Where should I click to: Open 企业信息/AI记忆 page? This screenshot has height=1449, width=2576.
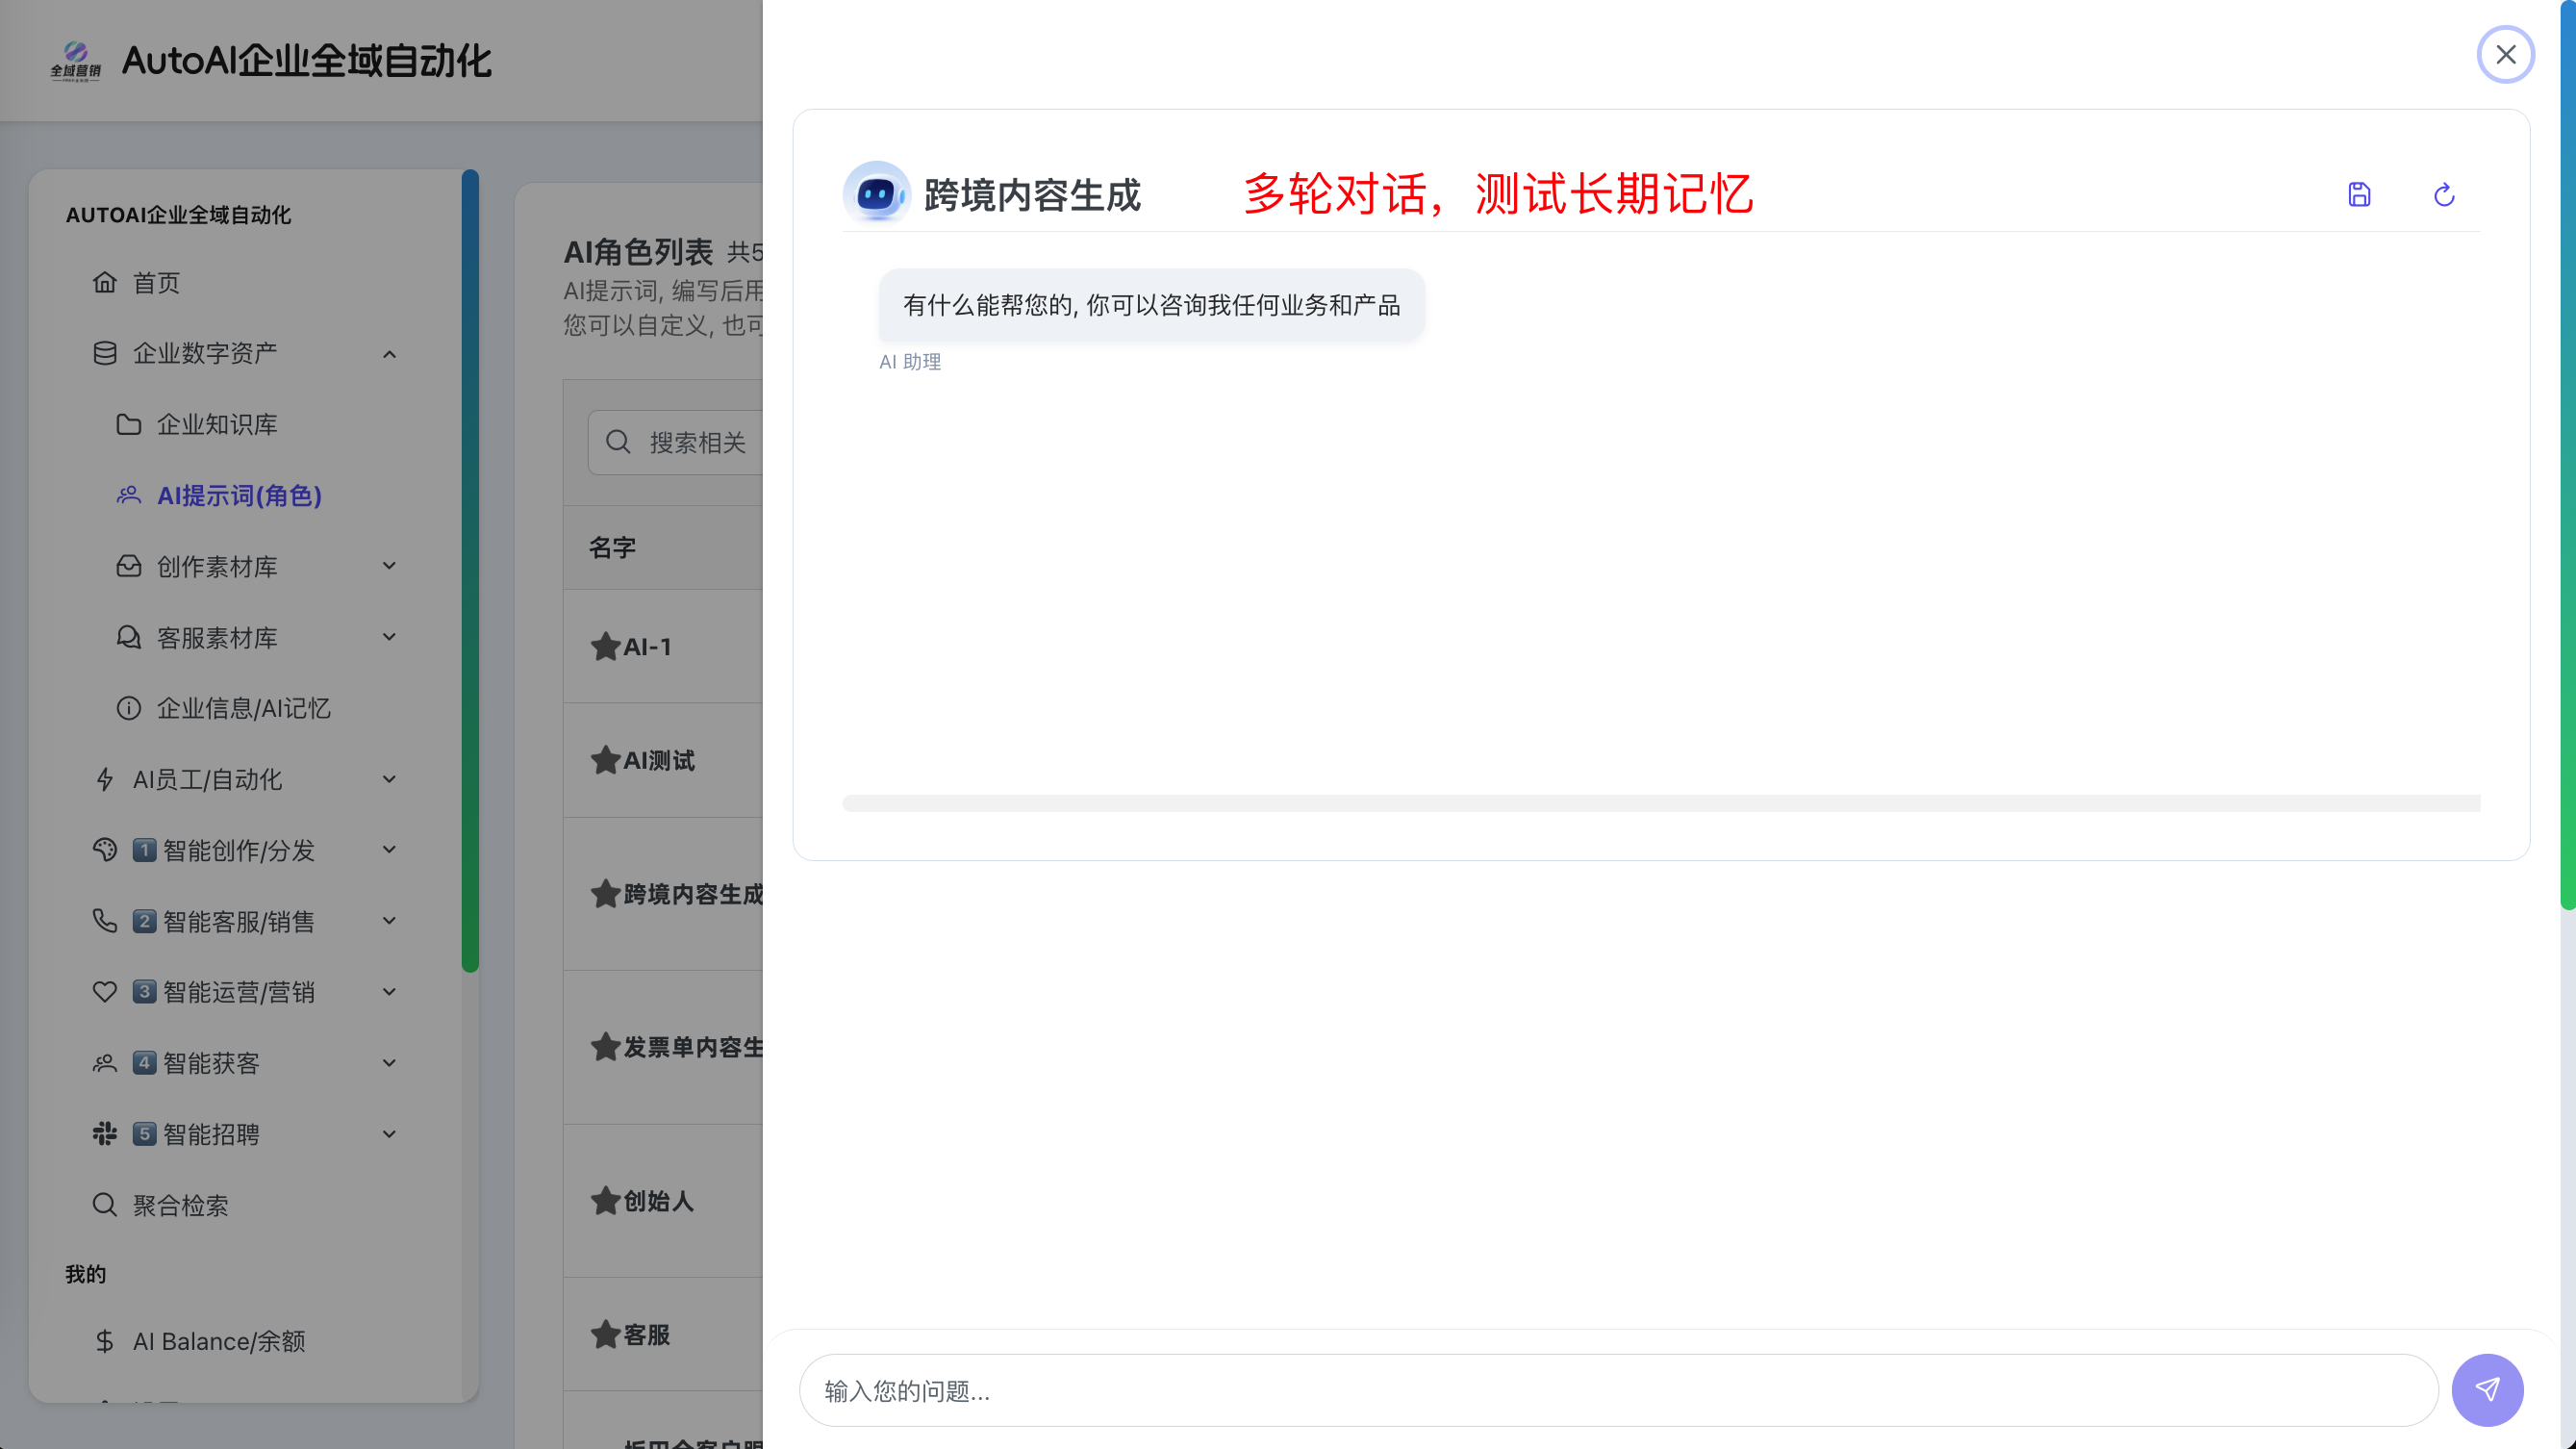243,708
